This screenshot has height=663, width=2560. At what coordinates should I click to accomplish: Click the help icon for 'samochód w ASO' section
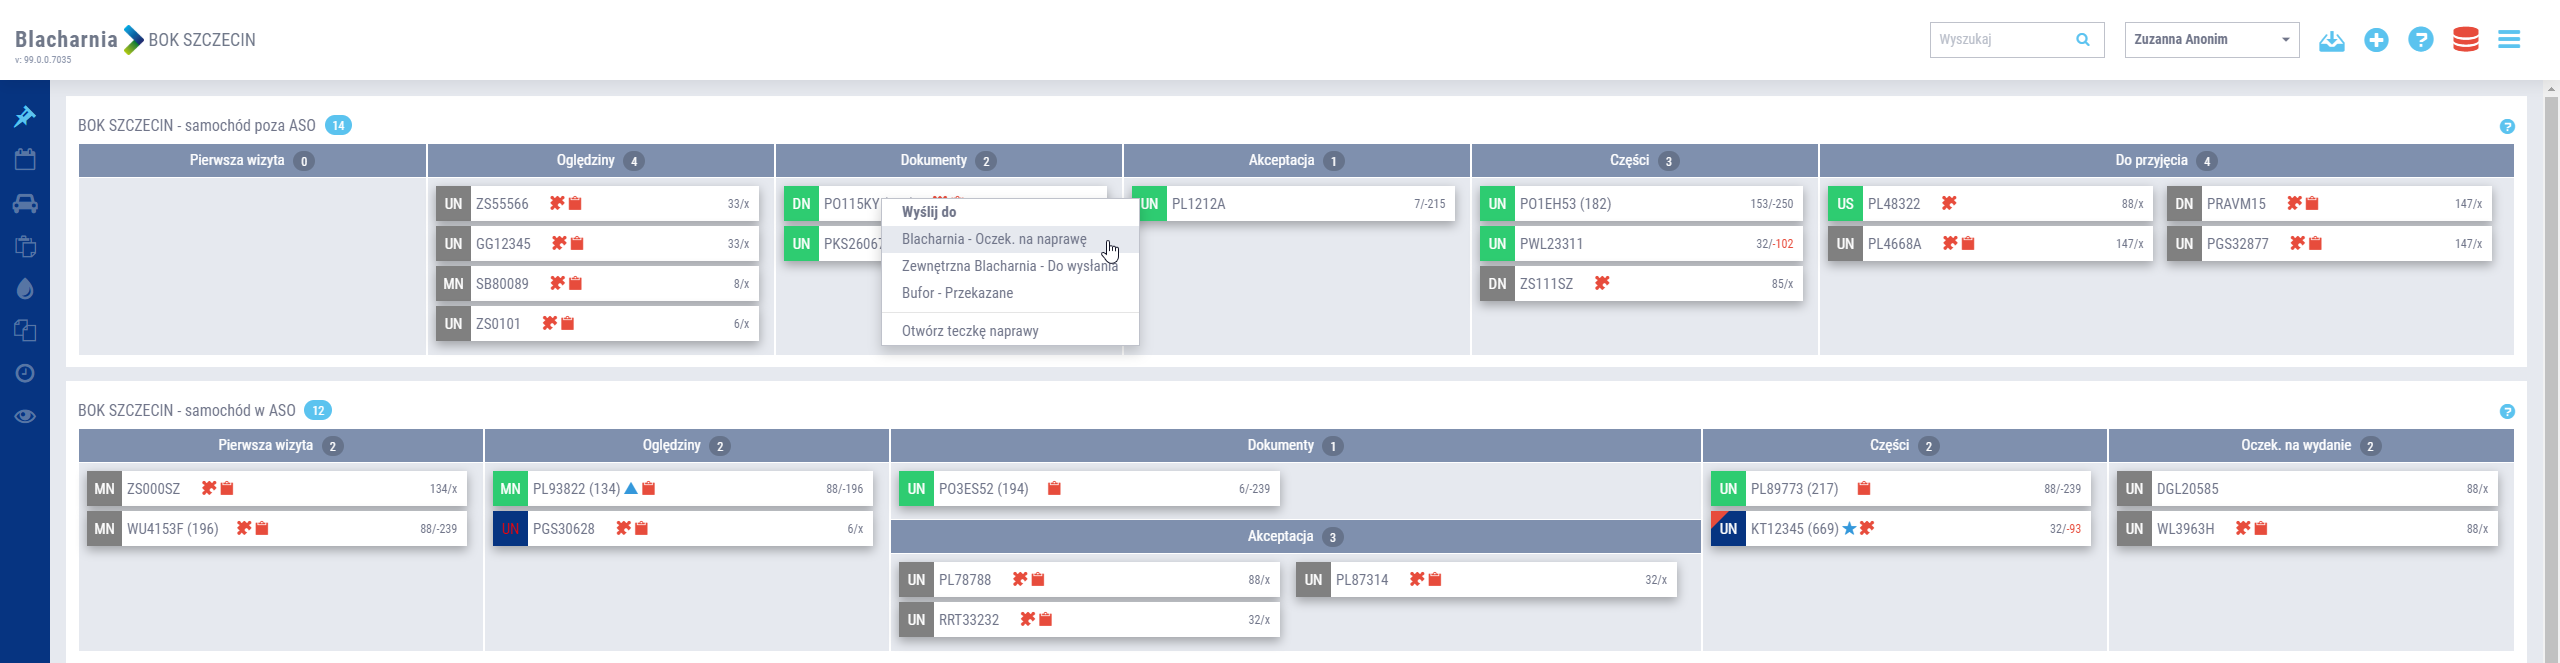pyautogui.click(x=2506, y=411)
